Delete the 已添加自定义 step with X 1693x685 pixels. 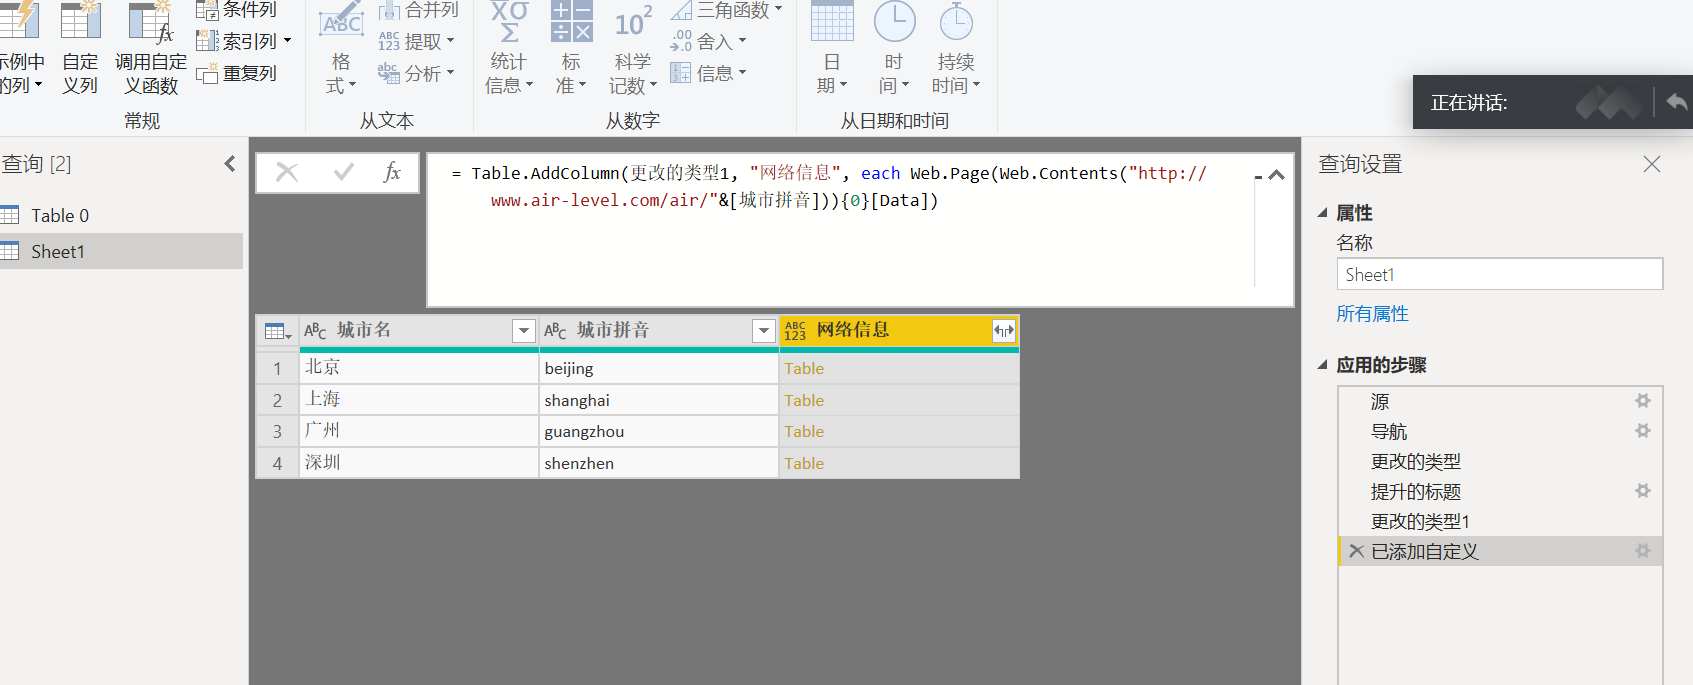(x=1356, y=551)
